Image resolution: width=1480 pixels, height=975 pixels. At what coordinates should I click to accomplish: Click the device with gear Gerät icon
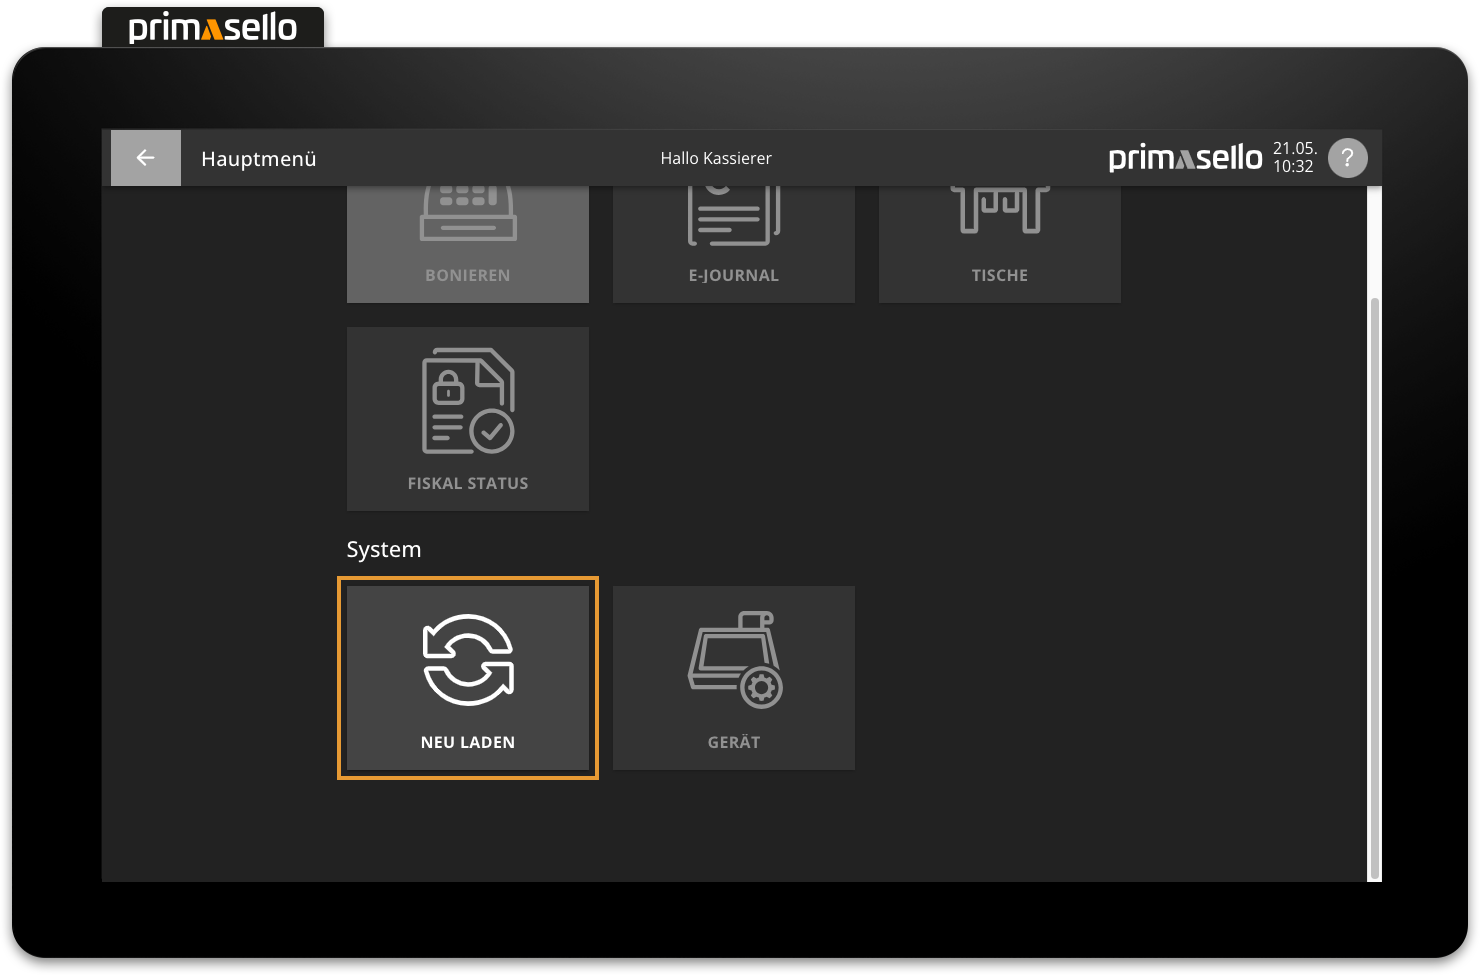tap(735, 660)
